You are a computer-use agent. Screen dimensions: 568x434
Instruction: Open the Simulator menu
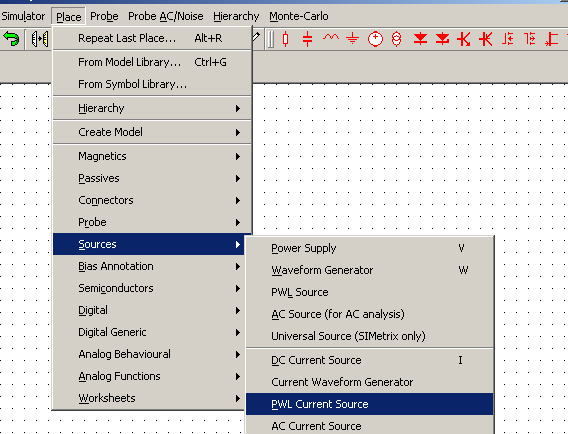pyautogui.click(x=23, y=16)
